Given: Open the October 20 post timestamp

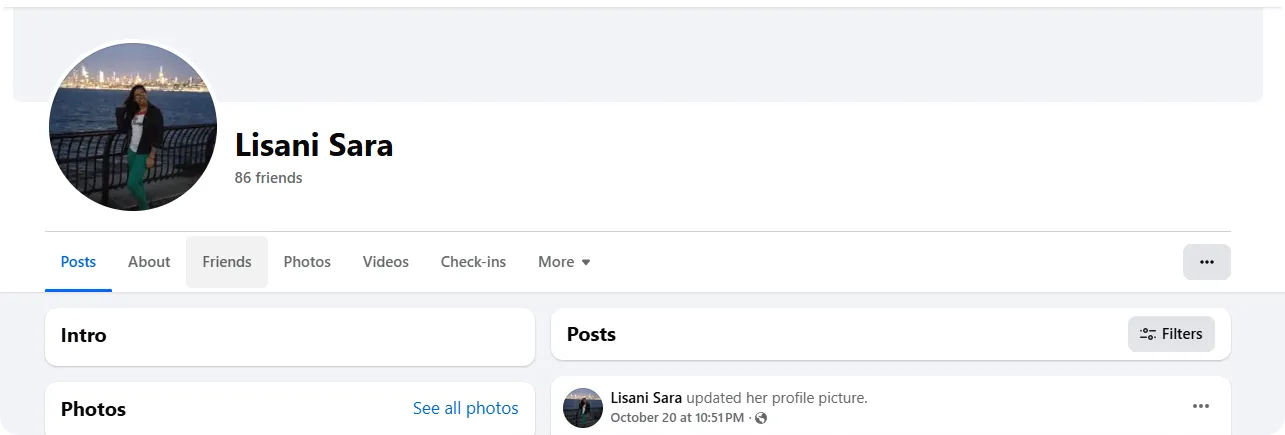Looking at the screenshot, I should click(677, 417).
